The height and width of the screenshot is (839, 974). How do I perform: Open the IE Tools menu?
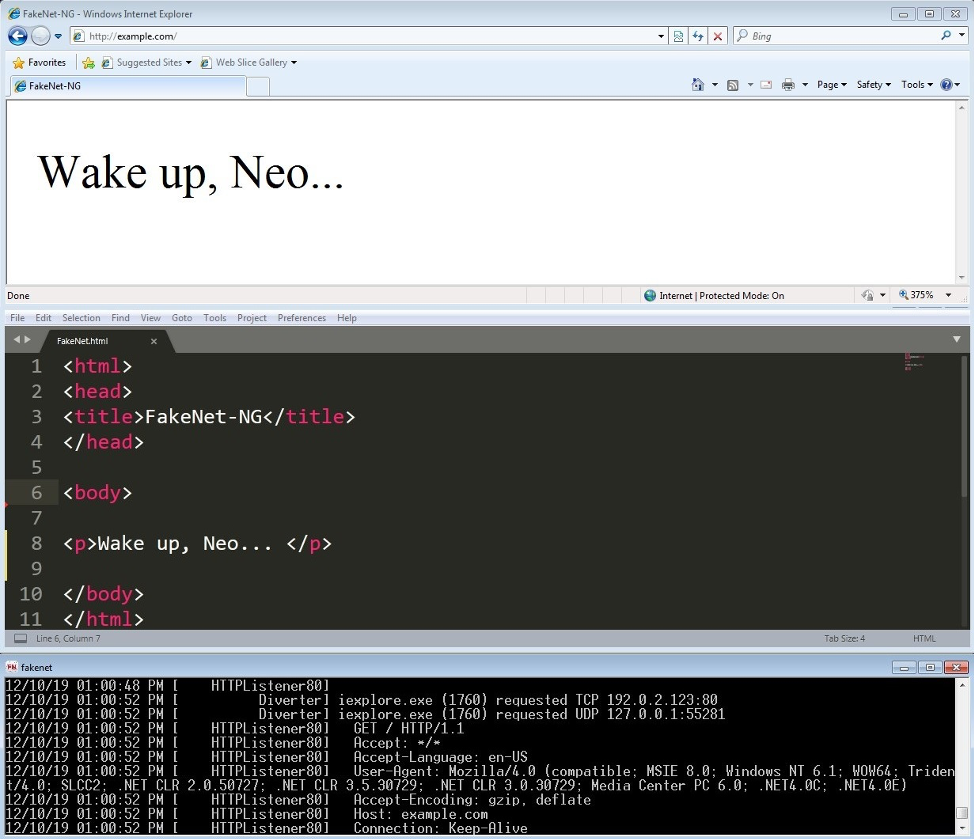[917, 84]
